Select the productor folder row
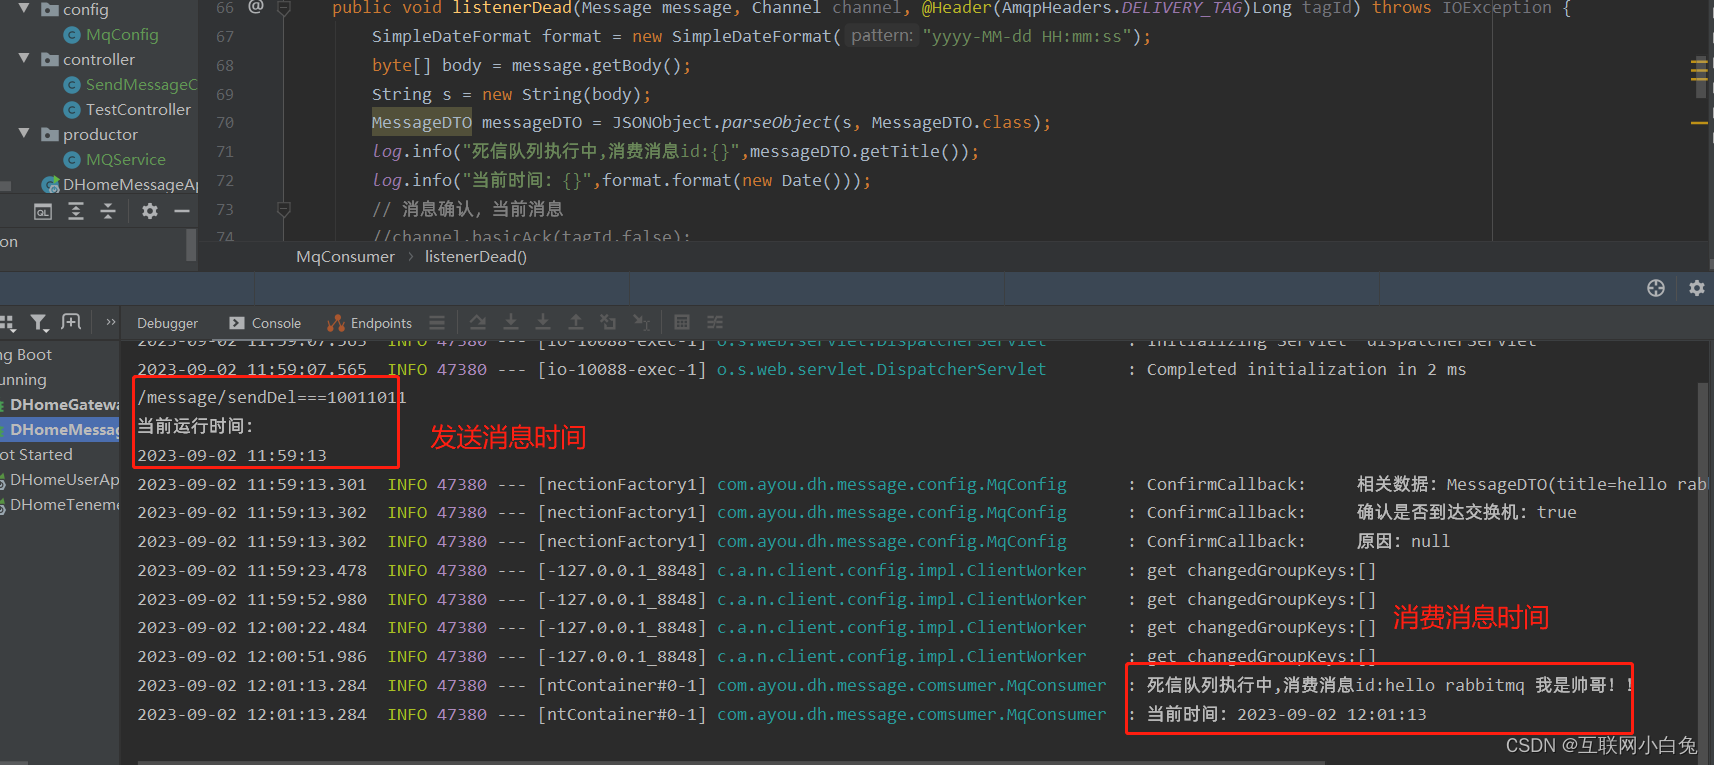1714x765 pixels. (98, 134)
